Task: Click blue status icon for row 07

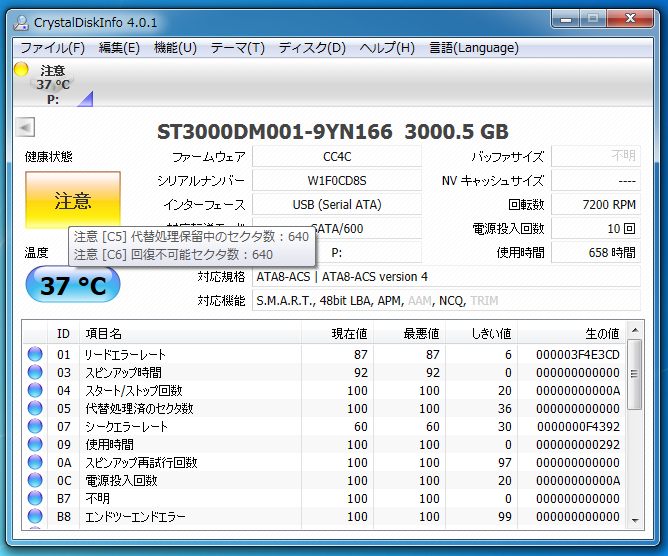Action: point(35,426)
